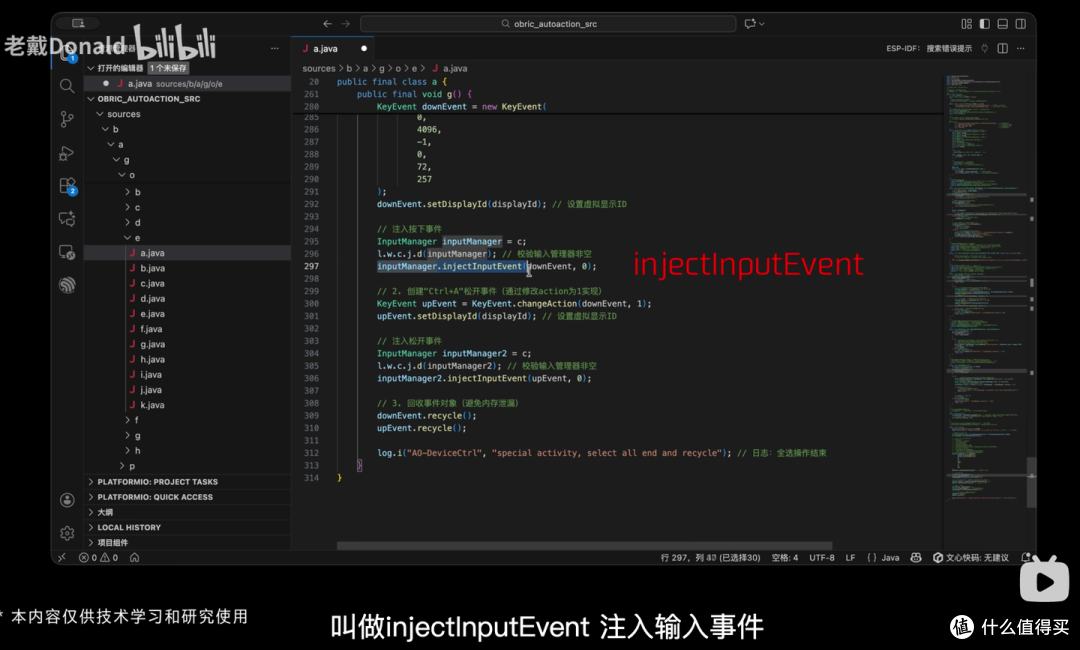Screen dimensions: 1080x650
Task: Open the ESP-IDF Espressif icon
Action: (x=67, y=285)
